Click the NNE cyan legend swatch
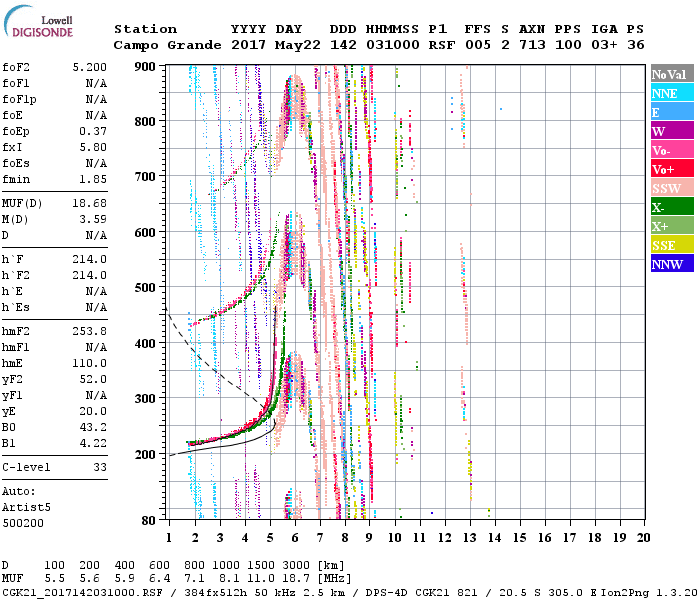The image size is (700, 600). [671, 93]
